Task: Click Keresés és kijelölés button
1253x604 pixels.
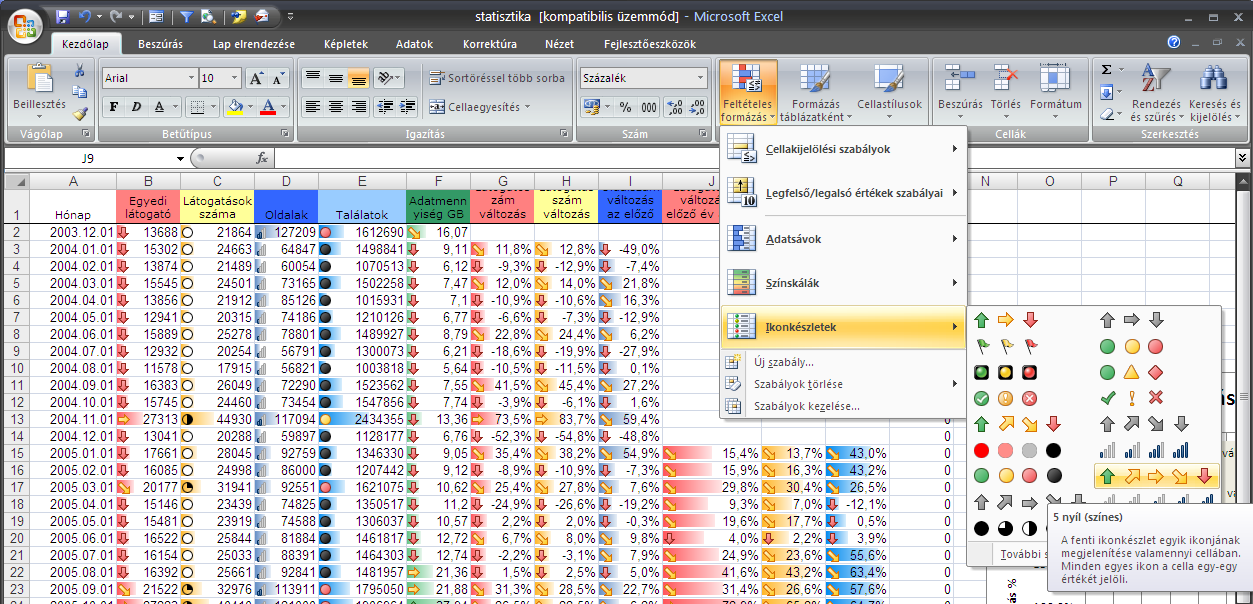Action: pos(1215,92)
